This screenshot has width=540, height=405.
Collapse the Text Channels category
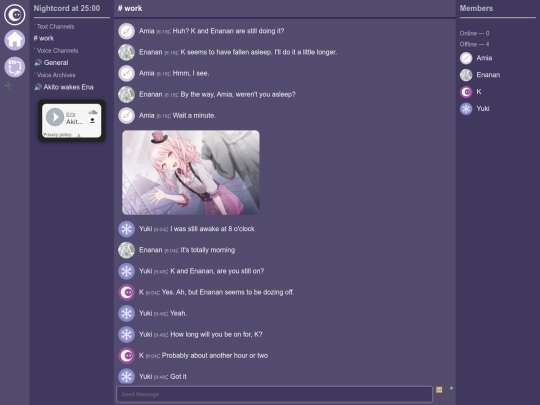point(54,27)
